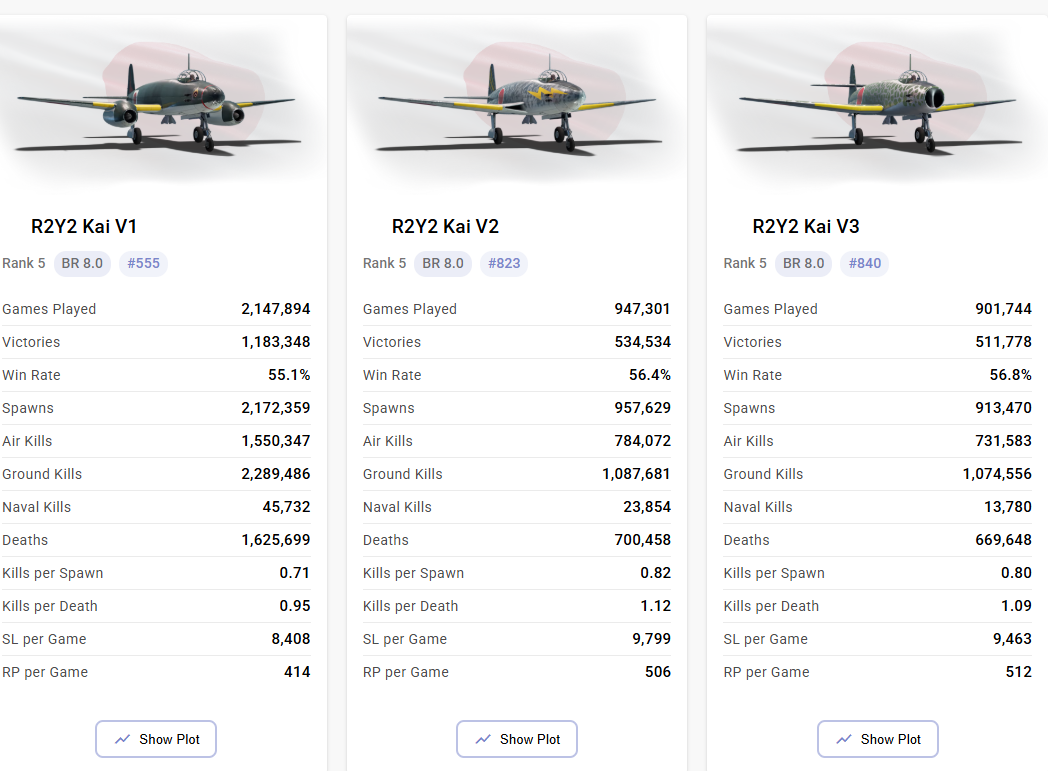
Task: Open the R2Y2 Kai V2 title
Action: [x=445, y=226]
